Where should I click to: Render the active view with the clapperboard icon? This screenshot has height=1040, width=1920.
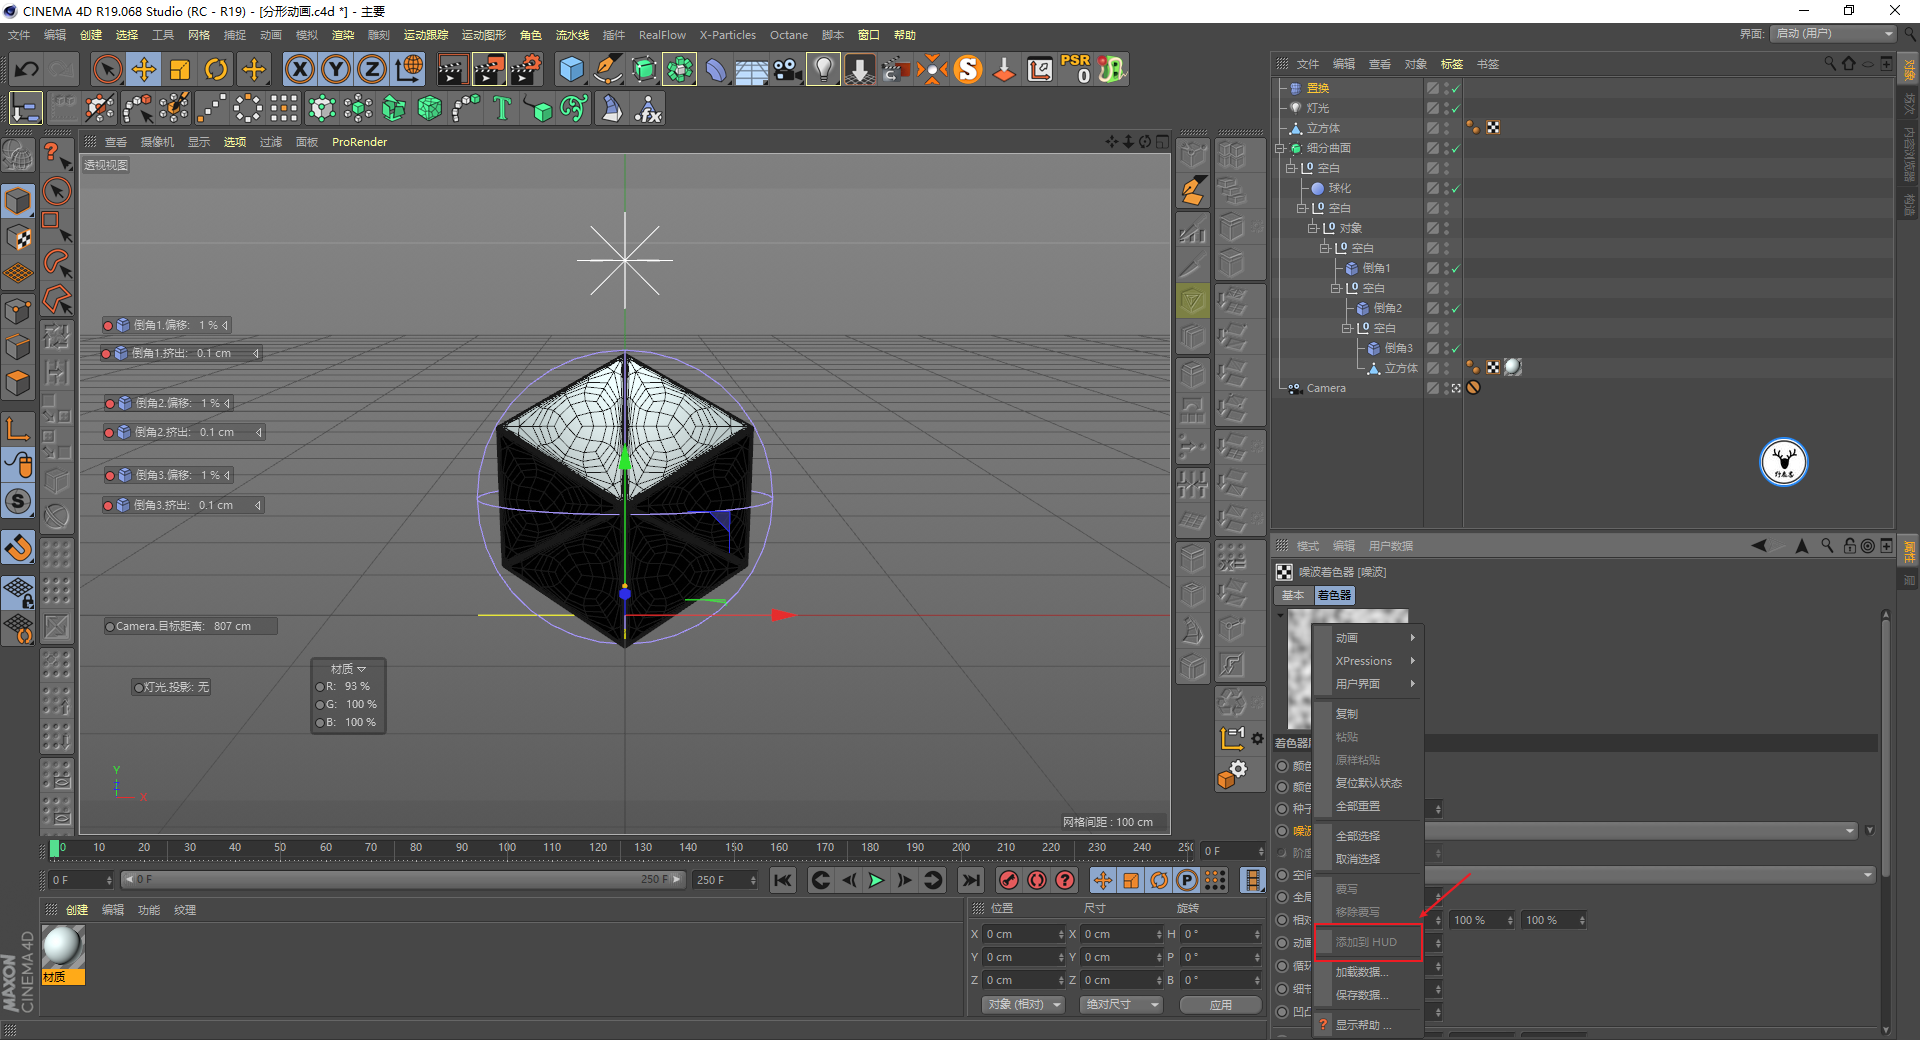452,69
